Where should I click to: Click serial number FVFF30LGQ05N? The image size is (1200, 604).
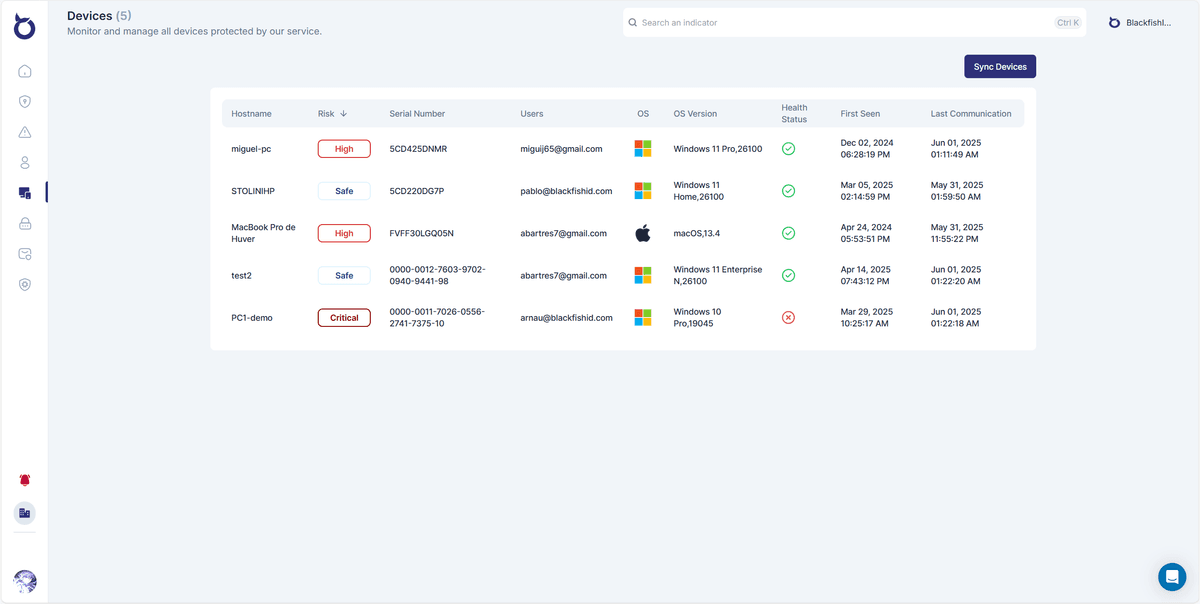[x=421, y=233]
